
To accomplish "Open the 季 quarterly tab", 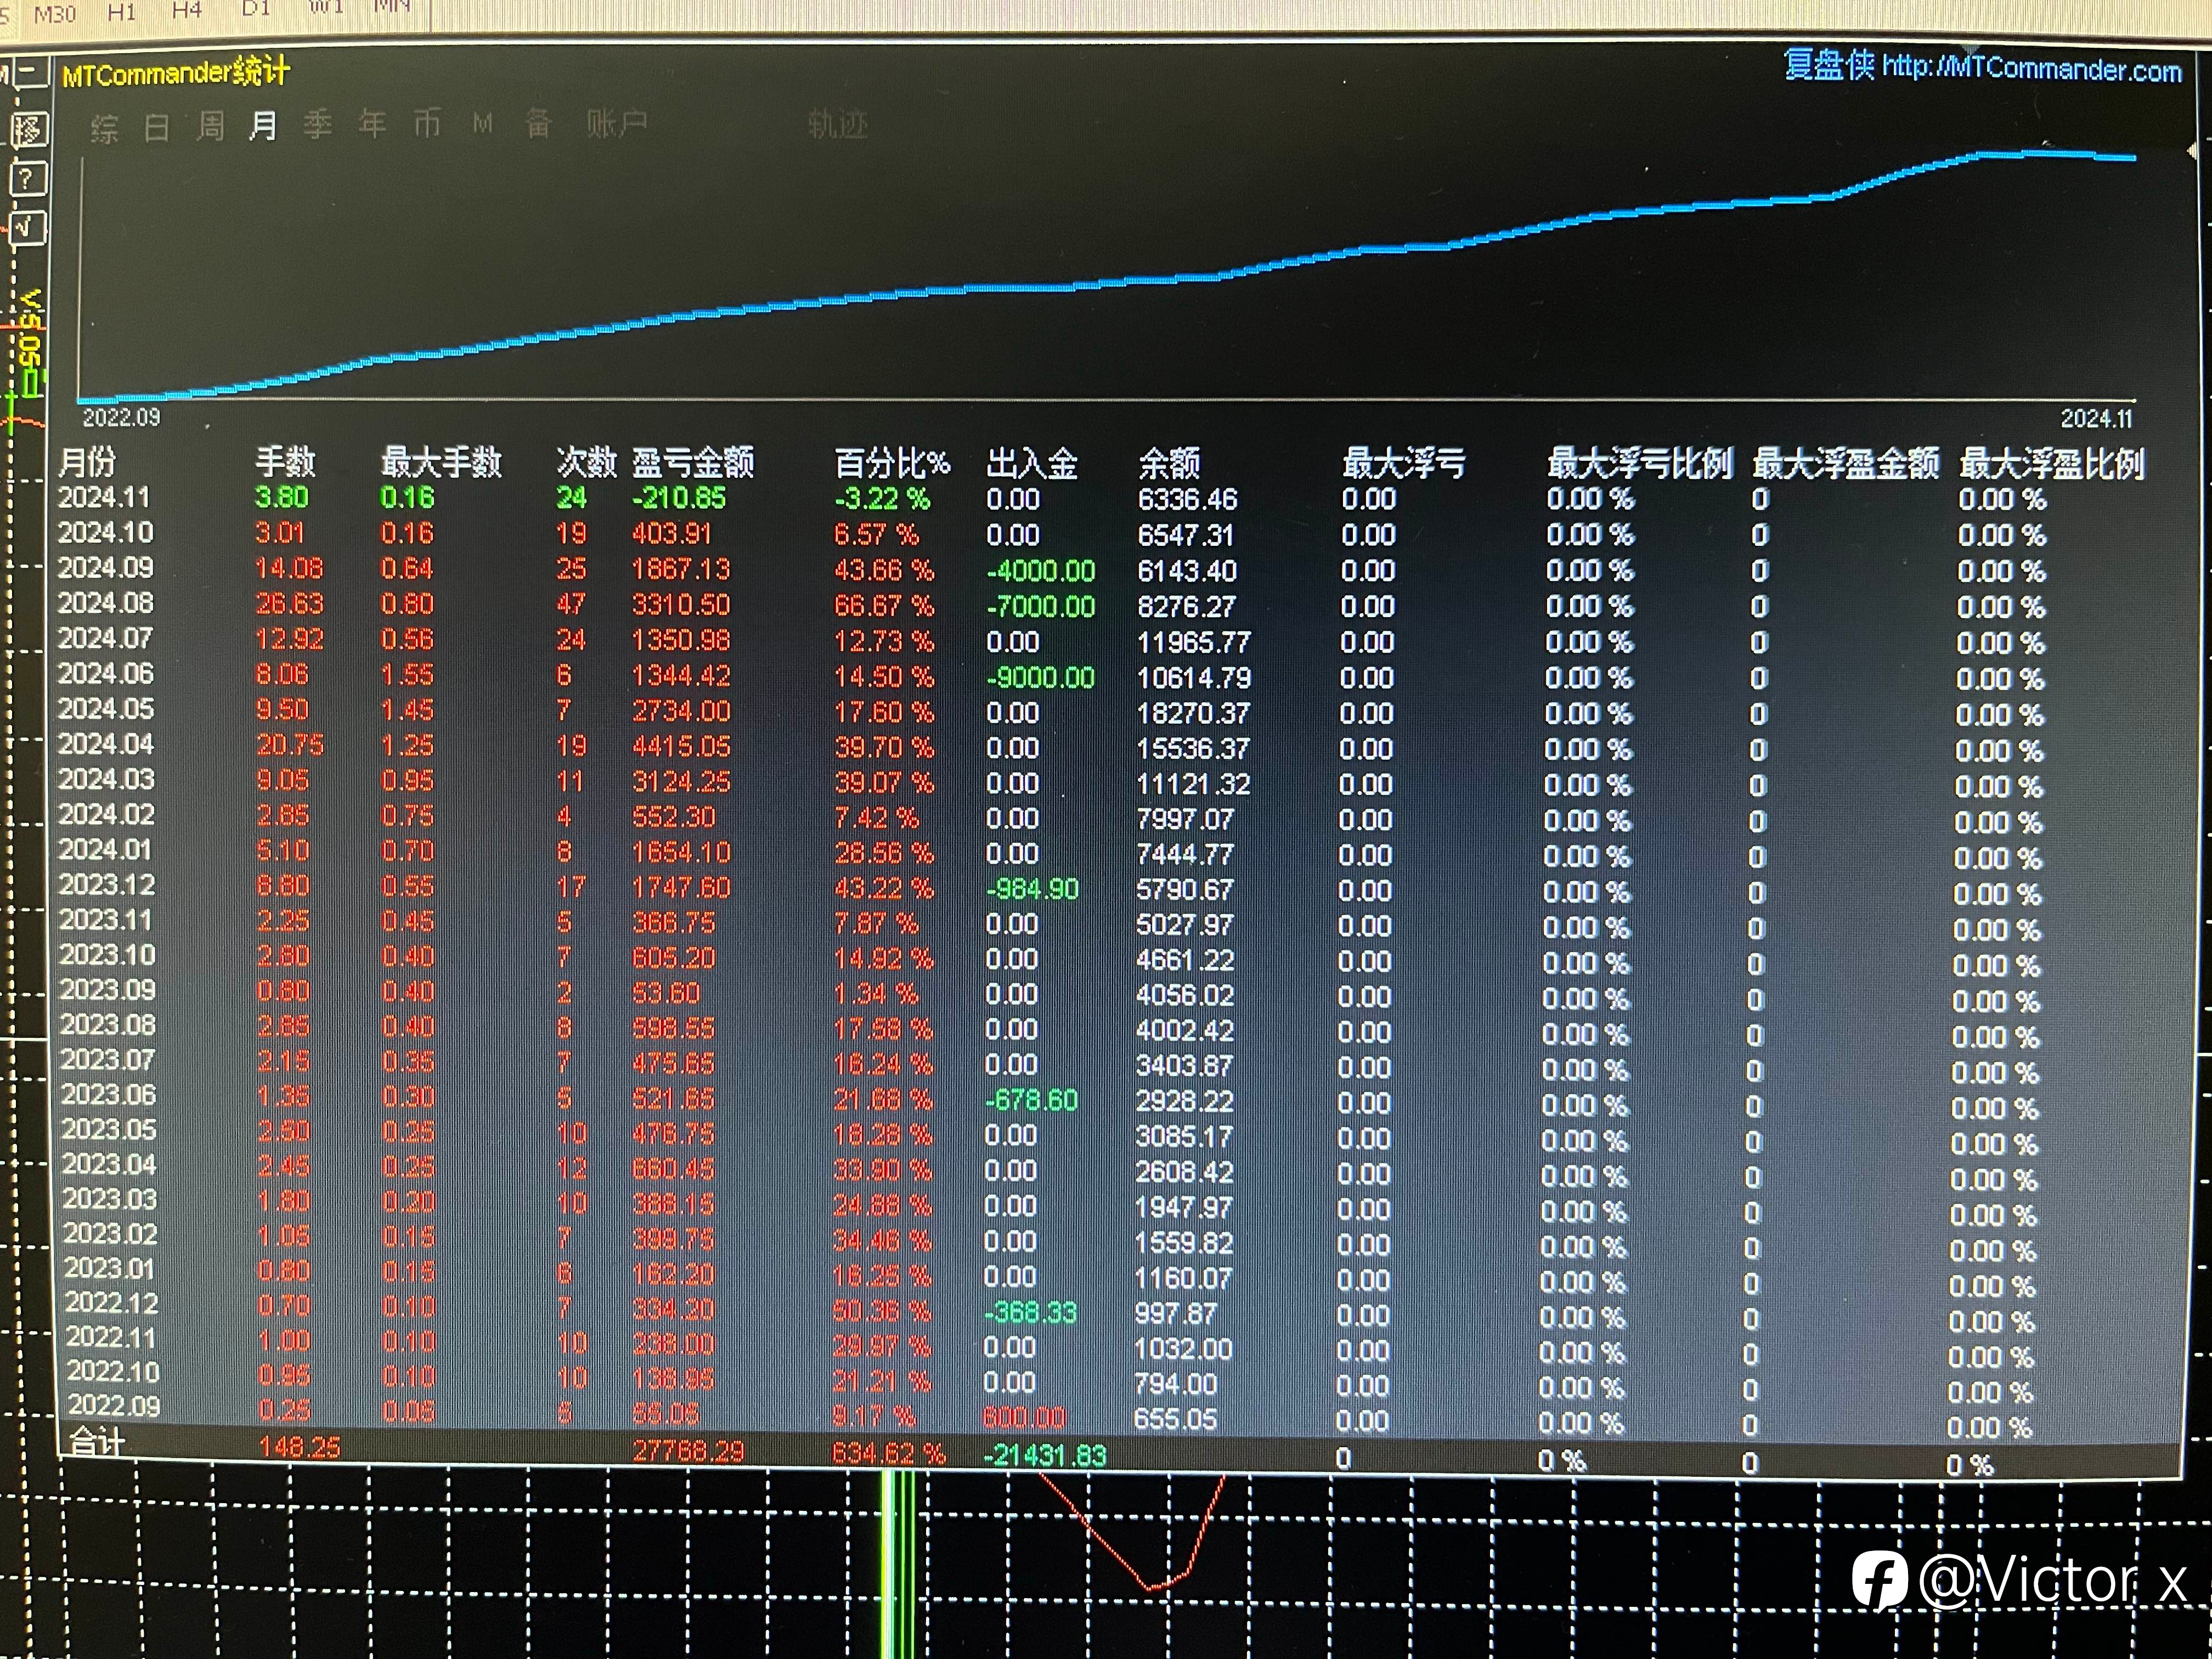I will pos(318,125).
